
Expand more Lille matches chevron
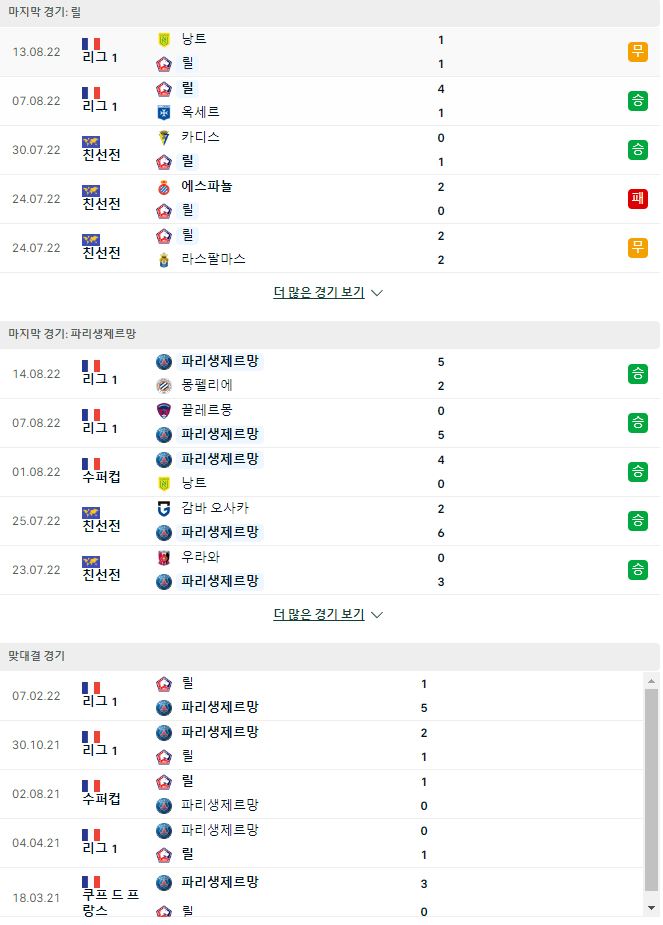[x=377, y=293]
